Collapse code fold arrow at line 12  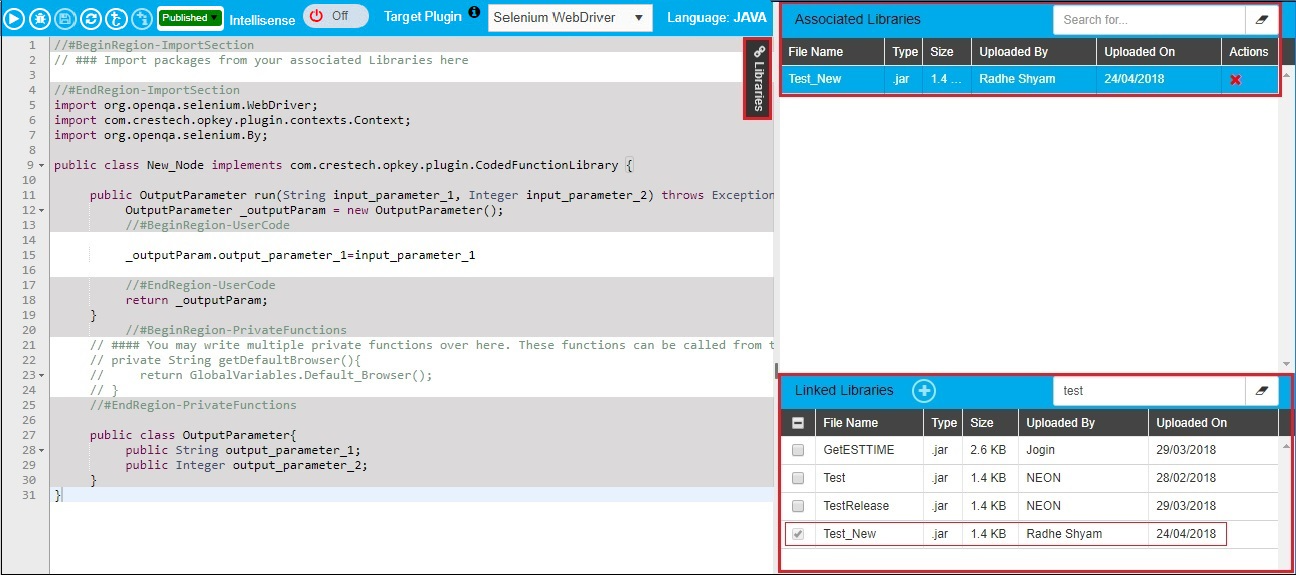[x=42, y=210]
